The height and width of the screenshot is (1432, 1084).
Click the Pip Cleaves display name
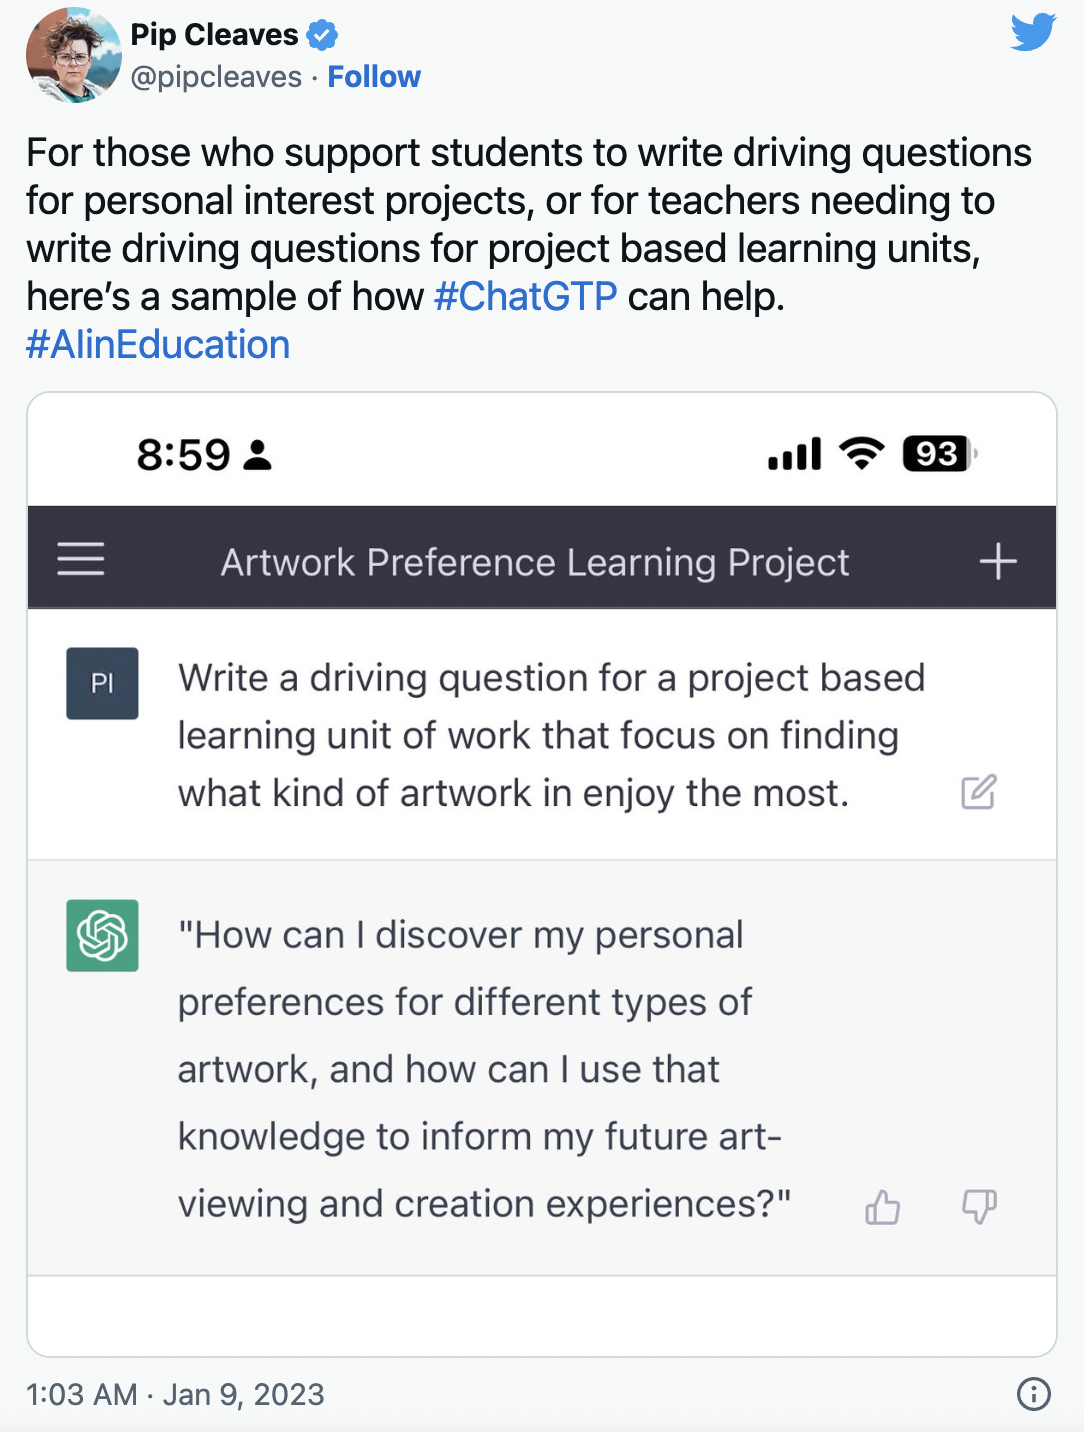tap(214, 35)
